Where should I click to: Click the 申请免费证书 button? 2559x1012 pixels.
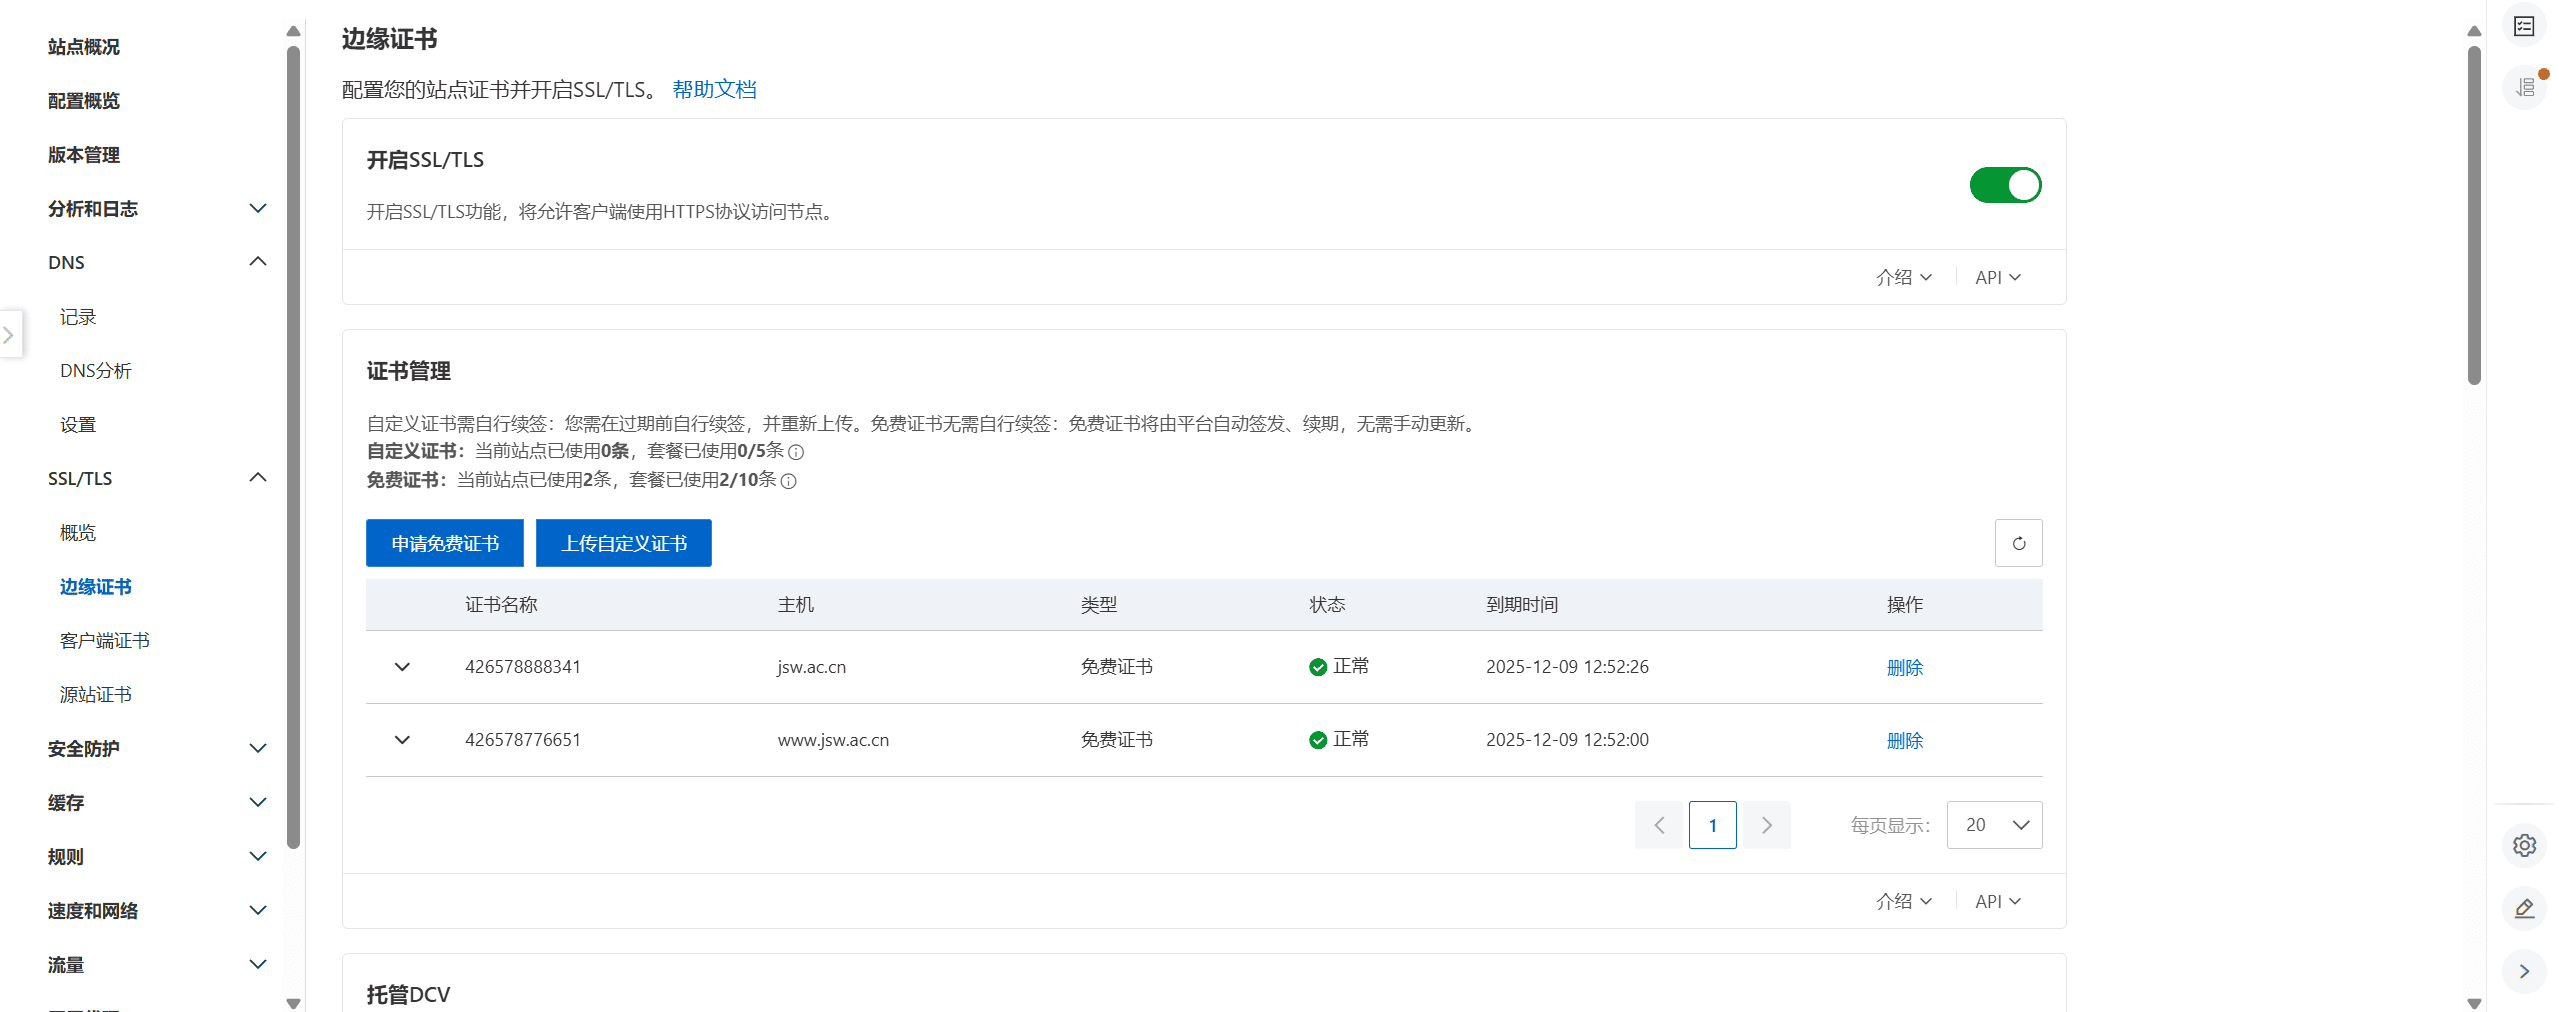click(x=444, y=543)
